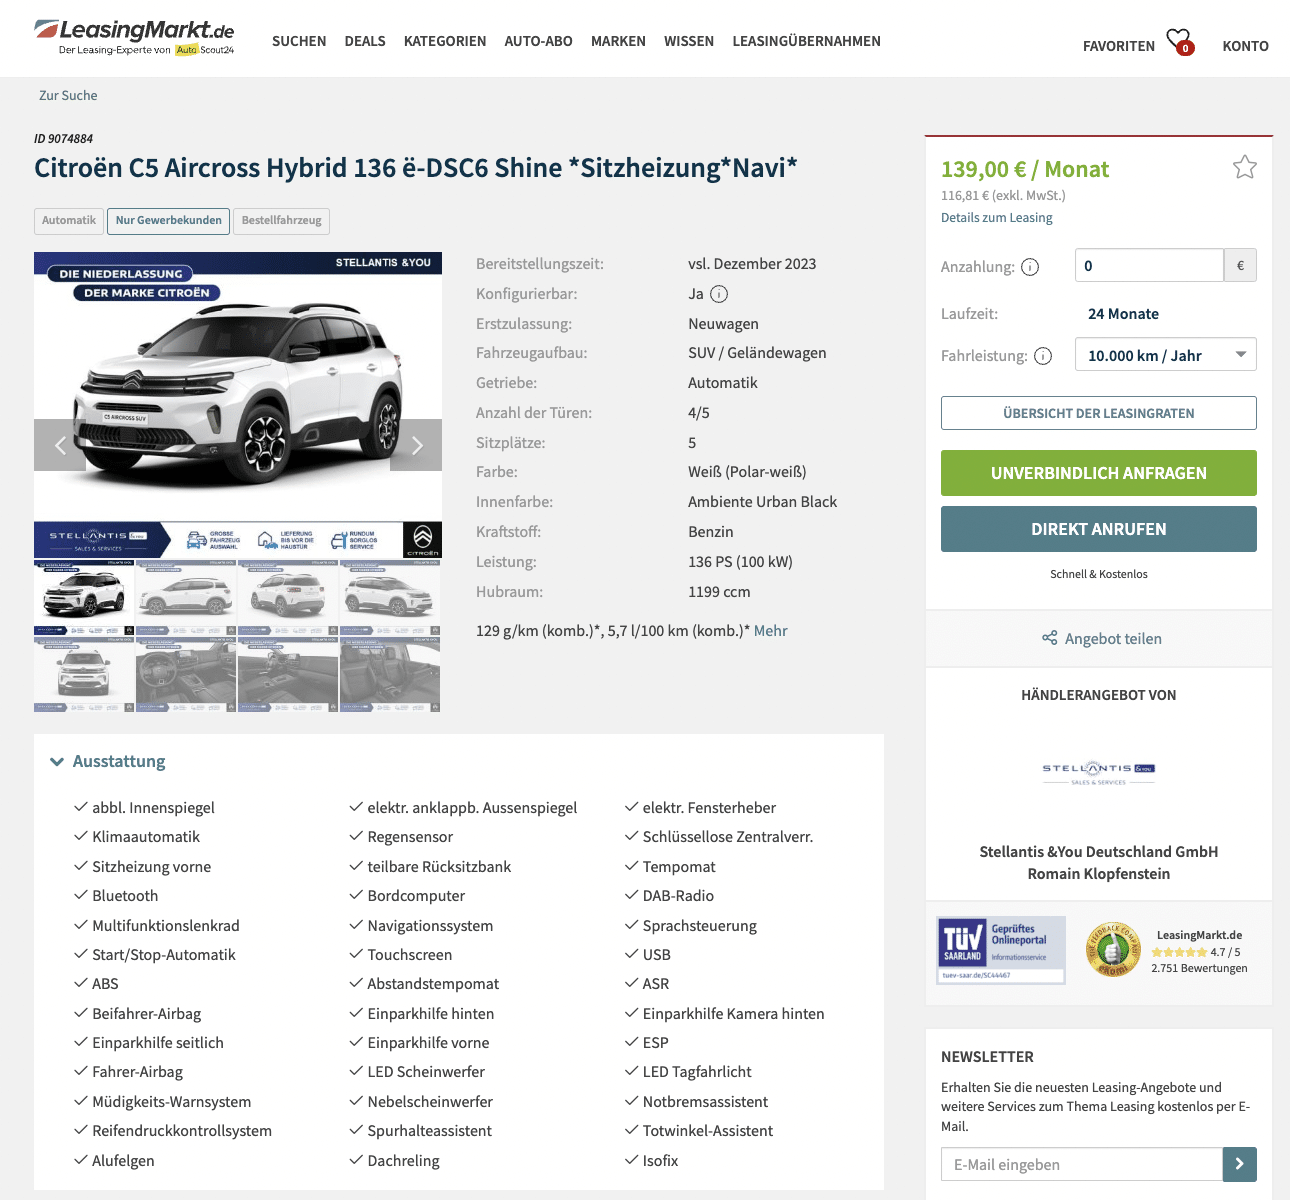Select dashboard interior thumbnail
This screenshot has width=1290, height=1200.
point(186,675)
